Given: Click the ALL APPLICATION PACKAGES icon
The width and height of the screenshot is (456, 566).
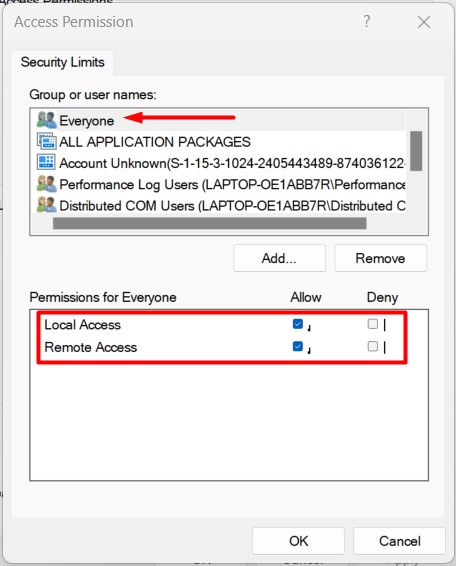Looking at the screenshot, I should (x=47, y=142).
